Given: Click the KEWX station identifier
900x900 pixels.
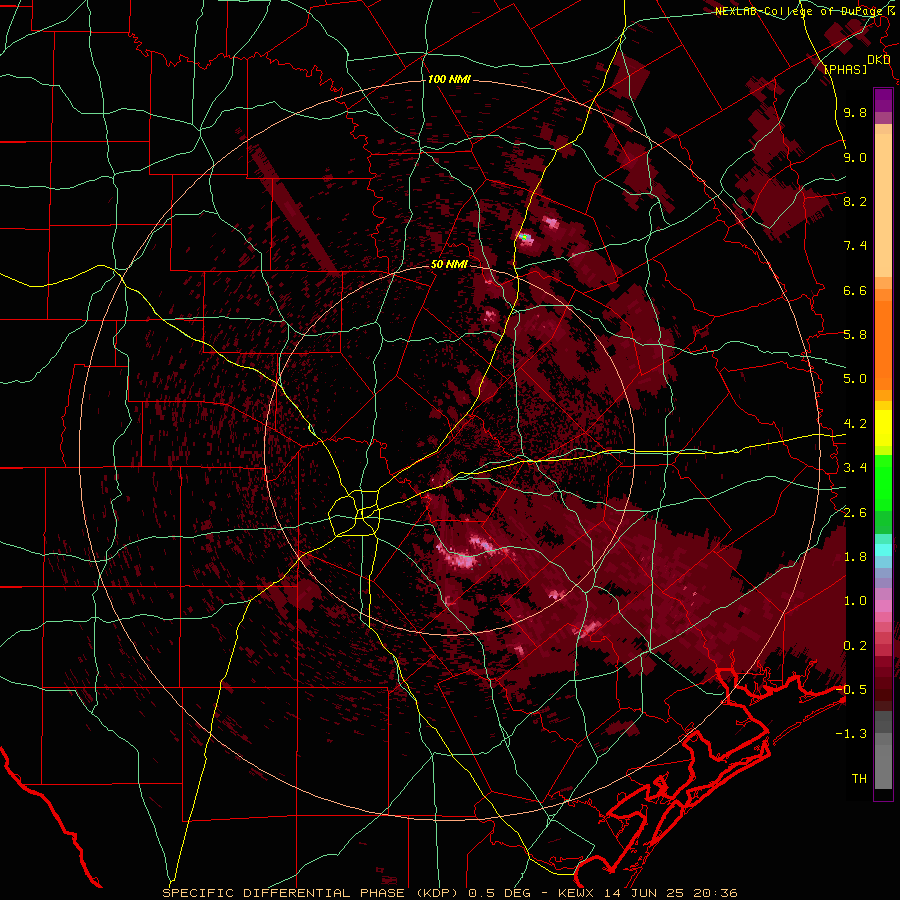Looking at the screenshot, I should pyautogui.click(x=577, y=893).
